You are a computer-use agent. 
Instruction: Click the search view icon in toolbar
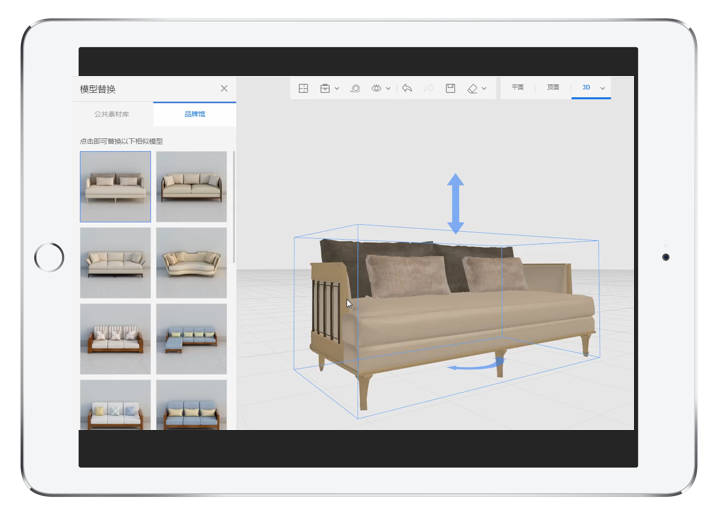click(355, 88)
